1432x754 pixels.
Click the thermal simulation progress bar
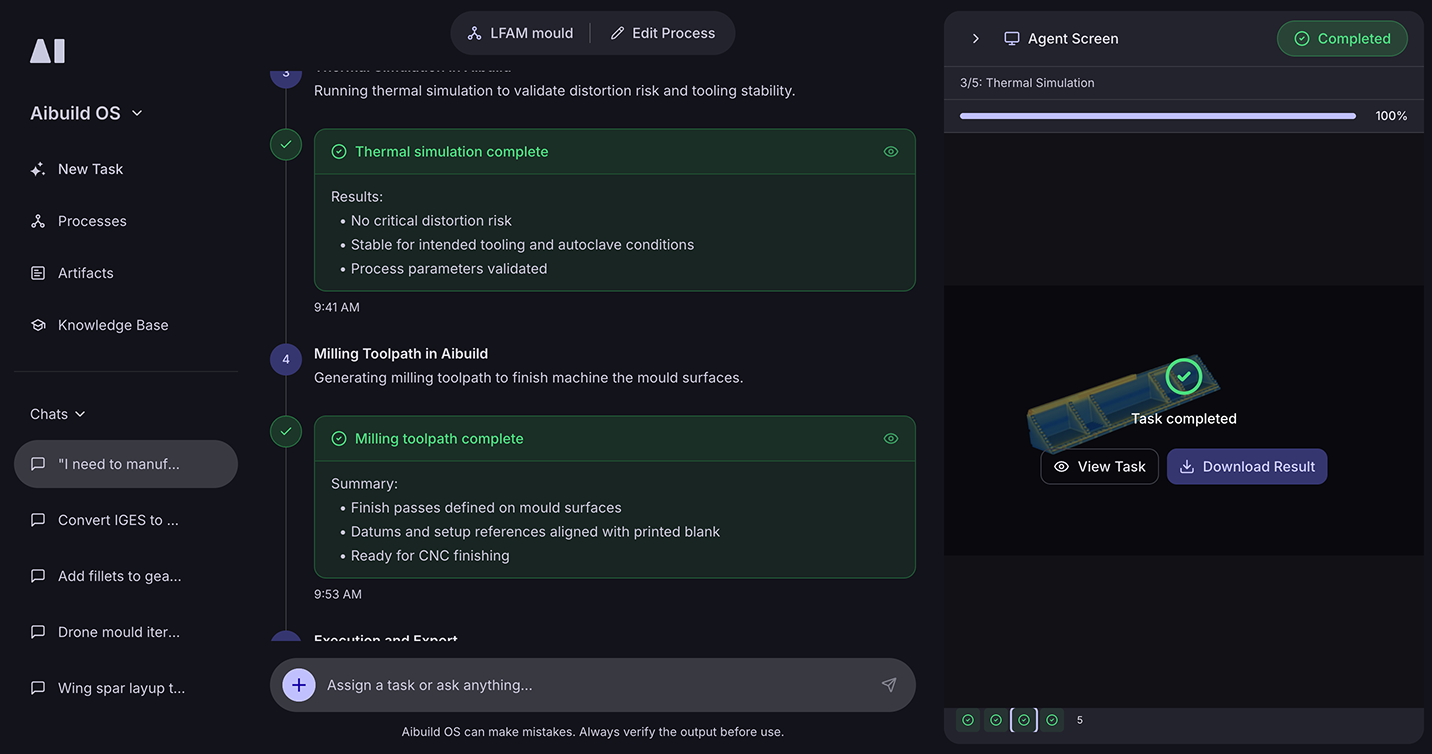coord(1157,116)
